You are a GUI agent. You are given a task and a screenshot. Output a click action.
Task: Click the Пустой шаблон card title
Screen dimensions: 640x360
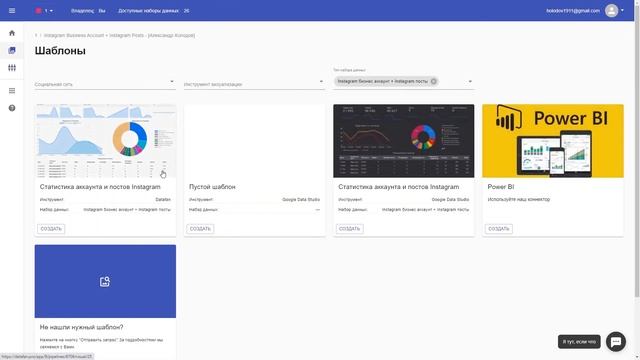(212, 187)
